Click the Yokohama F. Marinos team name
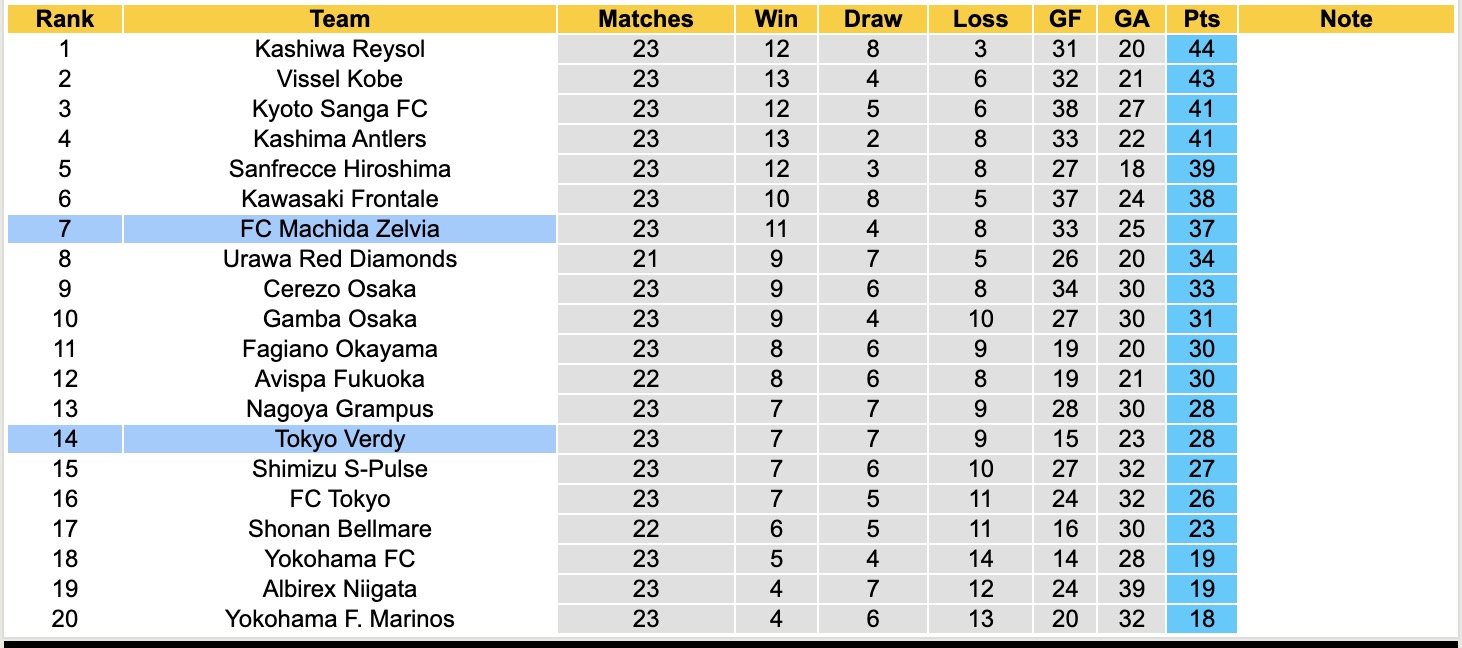Viewport: 1462px width, 648px height. tap(340, 619)
